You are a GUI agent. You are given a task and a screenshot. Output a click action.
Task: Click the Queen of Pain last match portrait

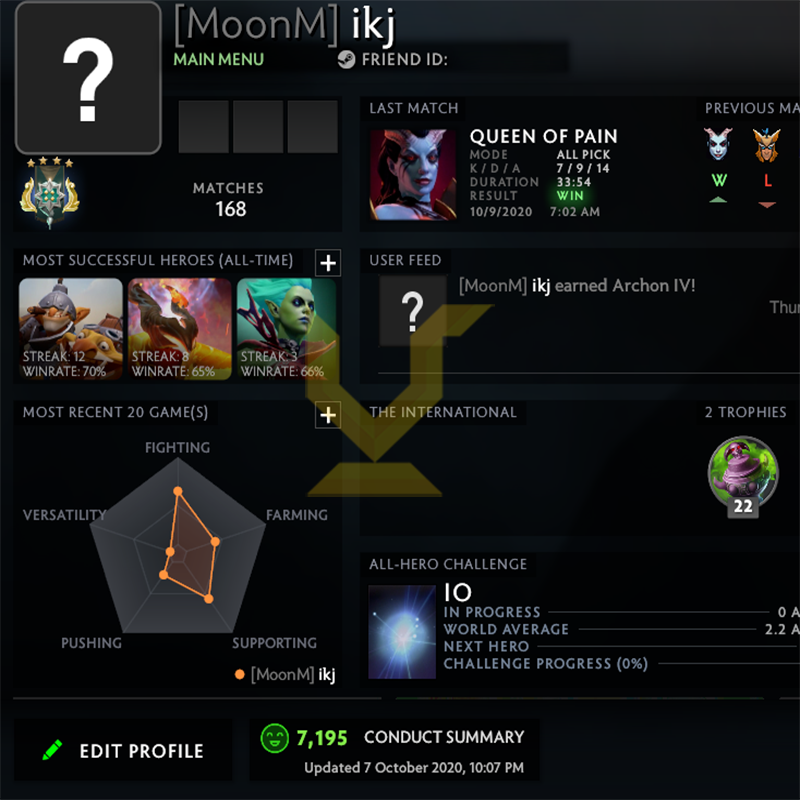pos(413,174)
